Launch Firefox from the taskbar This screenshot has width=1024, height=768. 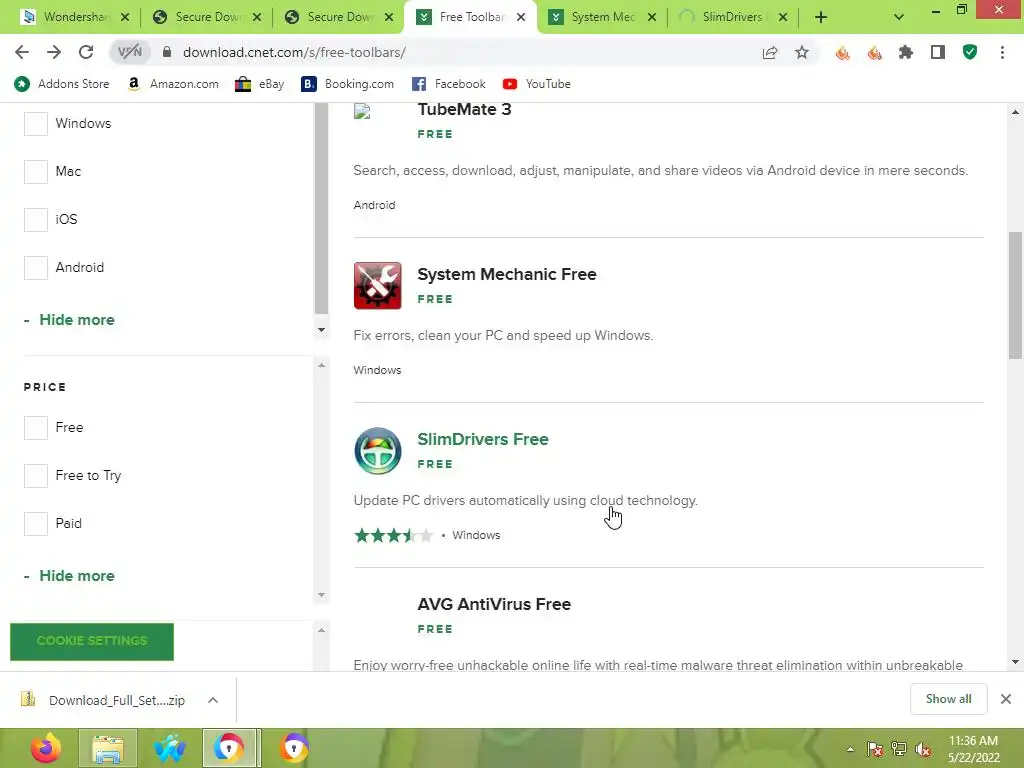point(46,748)
